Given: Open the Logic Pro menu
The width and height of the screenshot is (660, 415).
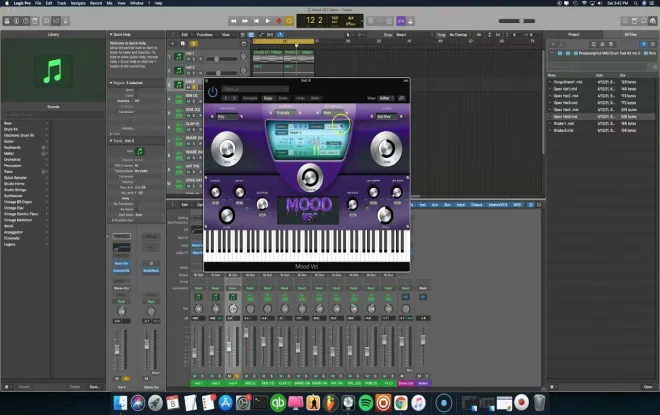Looking at the screenshot, I should click(22, 3).
